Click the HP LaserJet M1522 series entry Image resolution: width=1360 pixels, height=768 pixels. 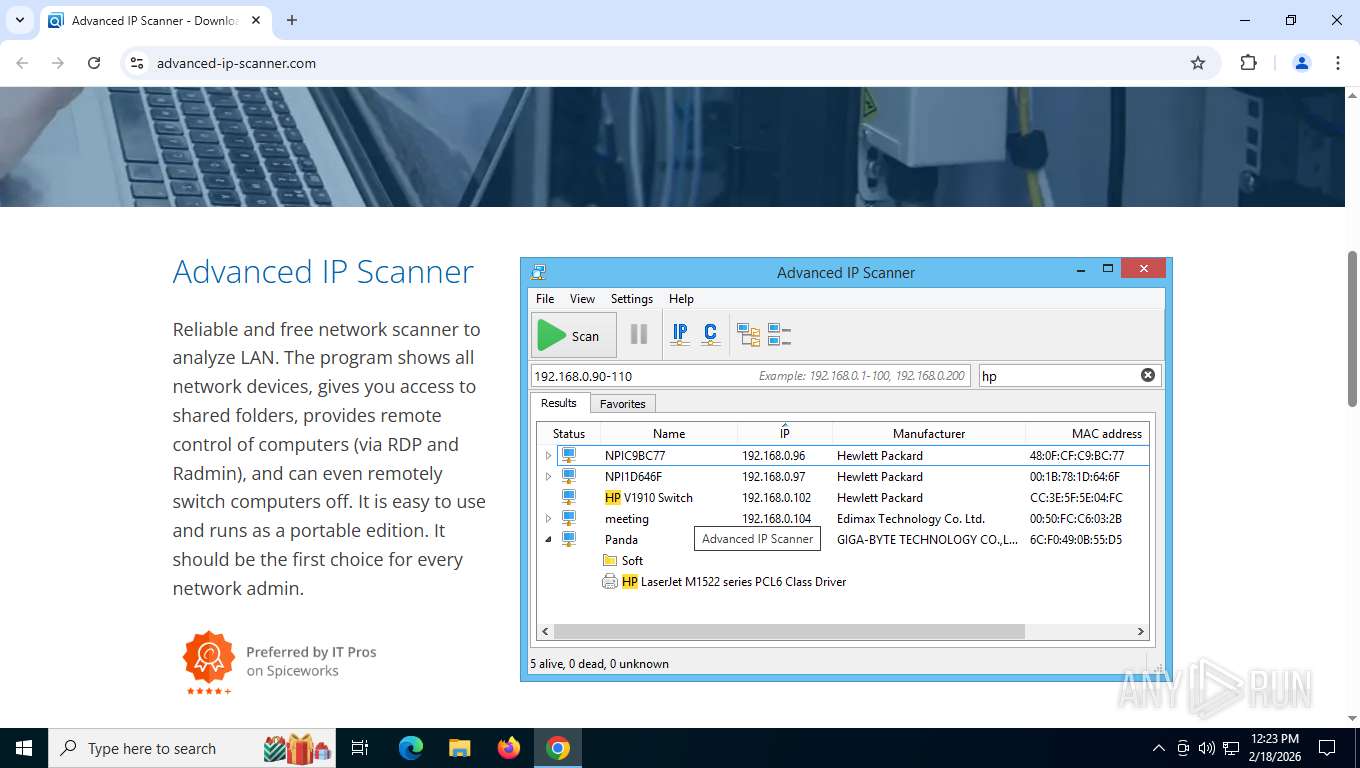(734, 582)
